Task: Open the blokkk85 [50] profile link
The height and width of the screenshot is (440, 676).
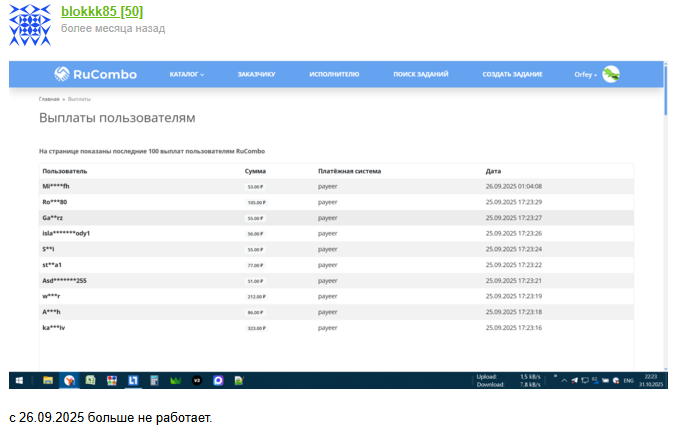Action: [102, 11]
